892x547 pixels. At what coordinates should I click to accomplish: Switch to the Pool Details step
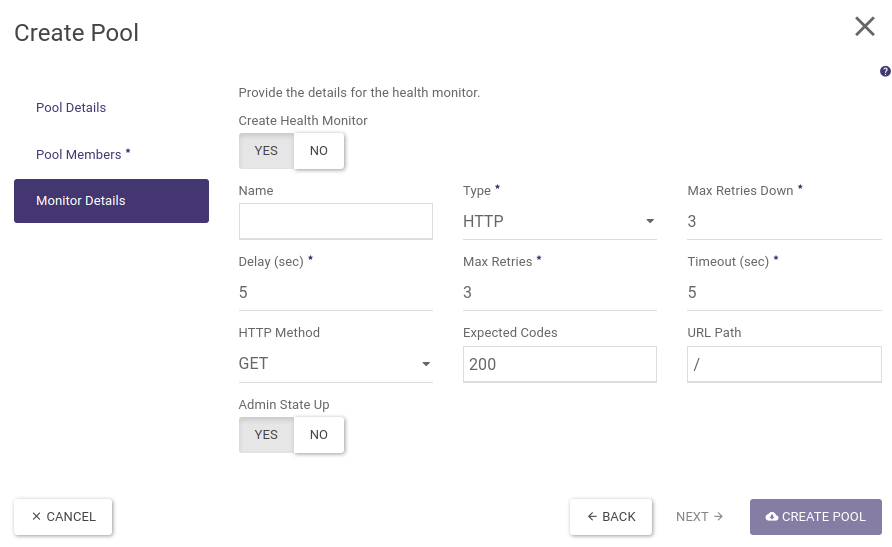pos(71,108)
